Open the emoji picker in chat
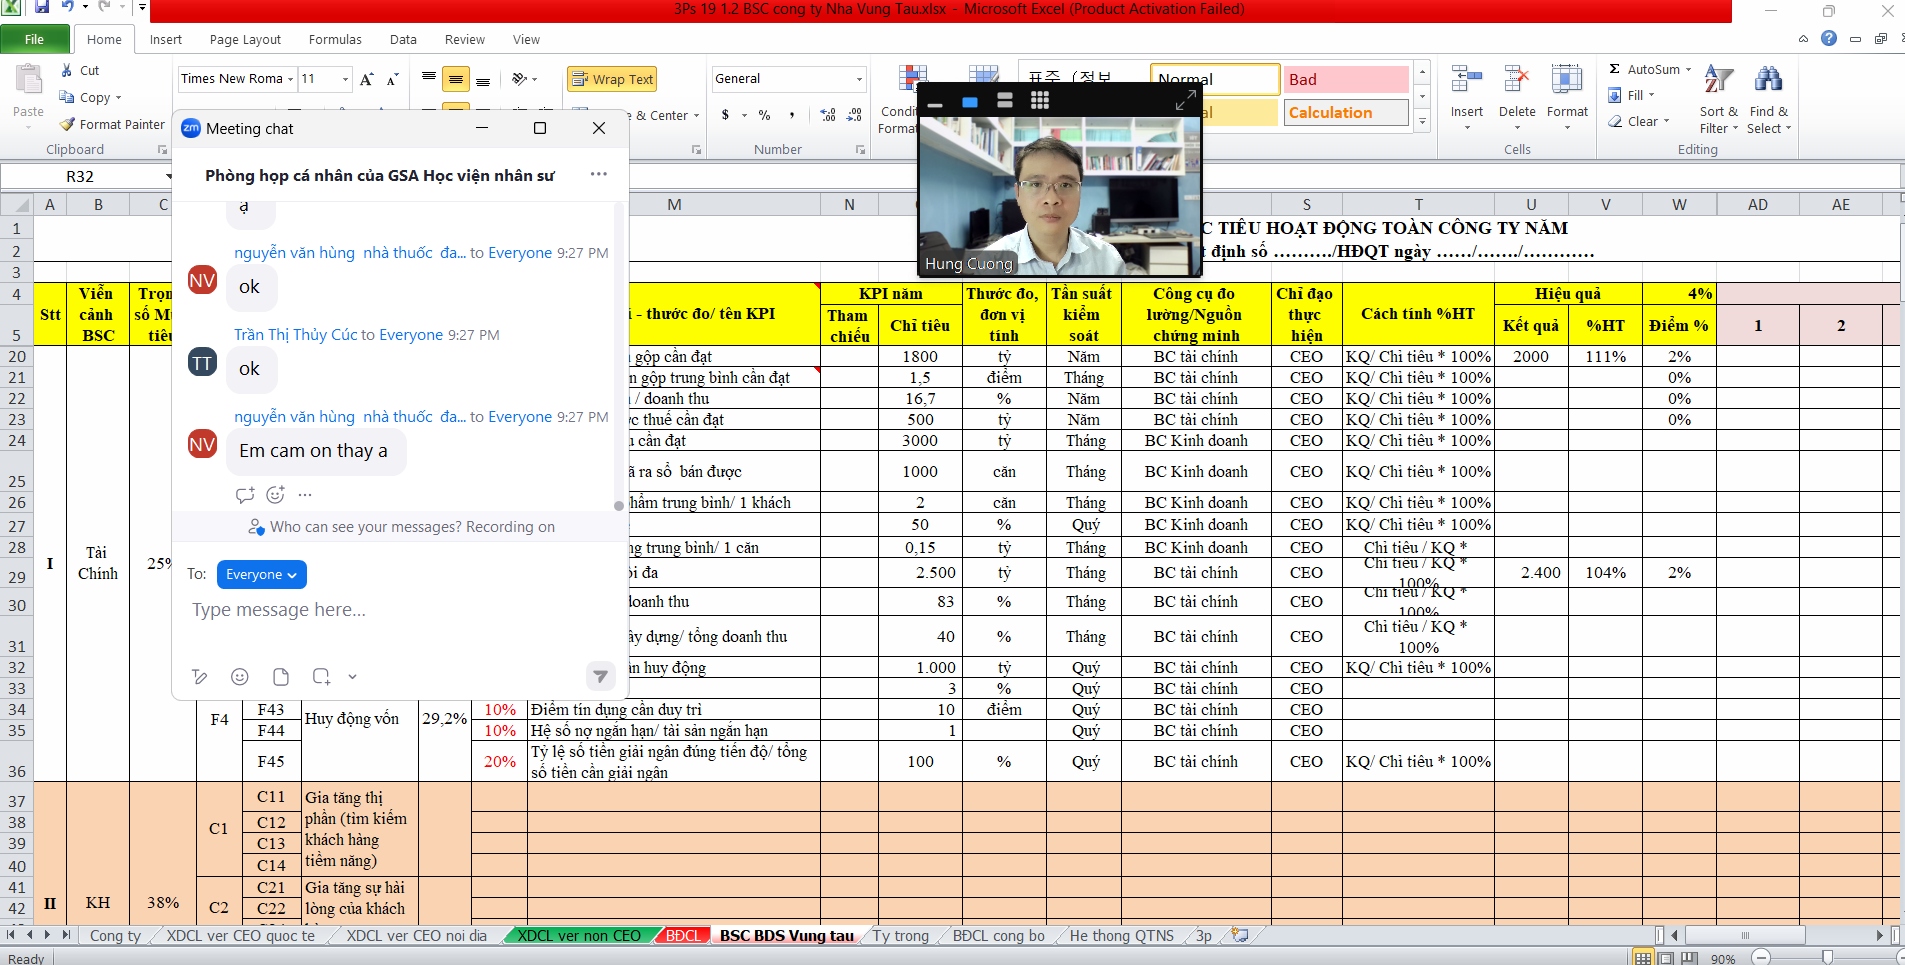1905x965 pixels. coord(240,677)
